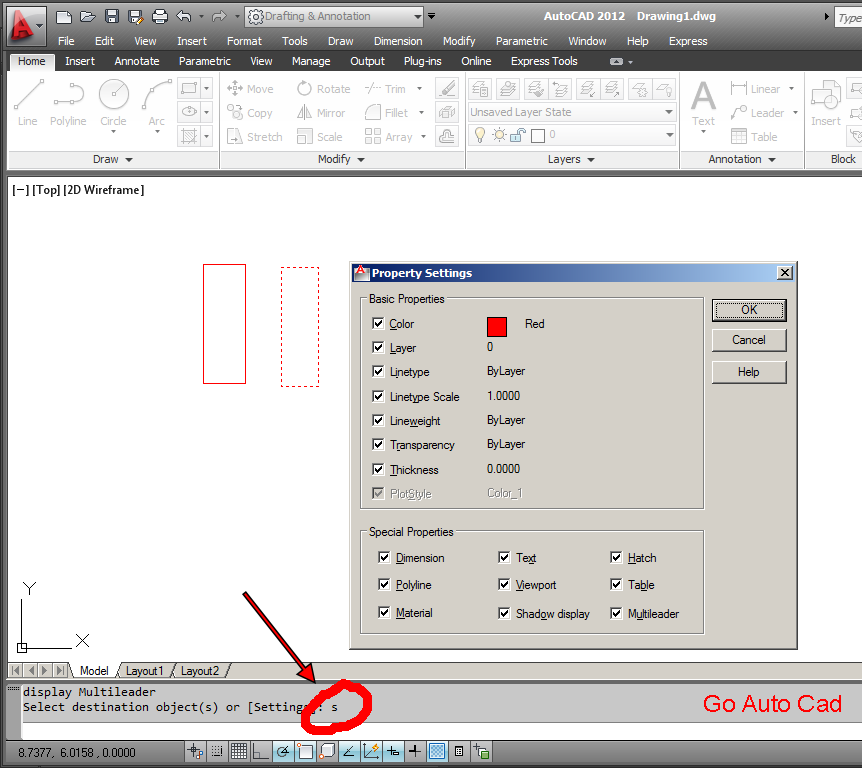Click the layer color square swatch

(x=538, y=135)
